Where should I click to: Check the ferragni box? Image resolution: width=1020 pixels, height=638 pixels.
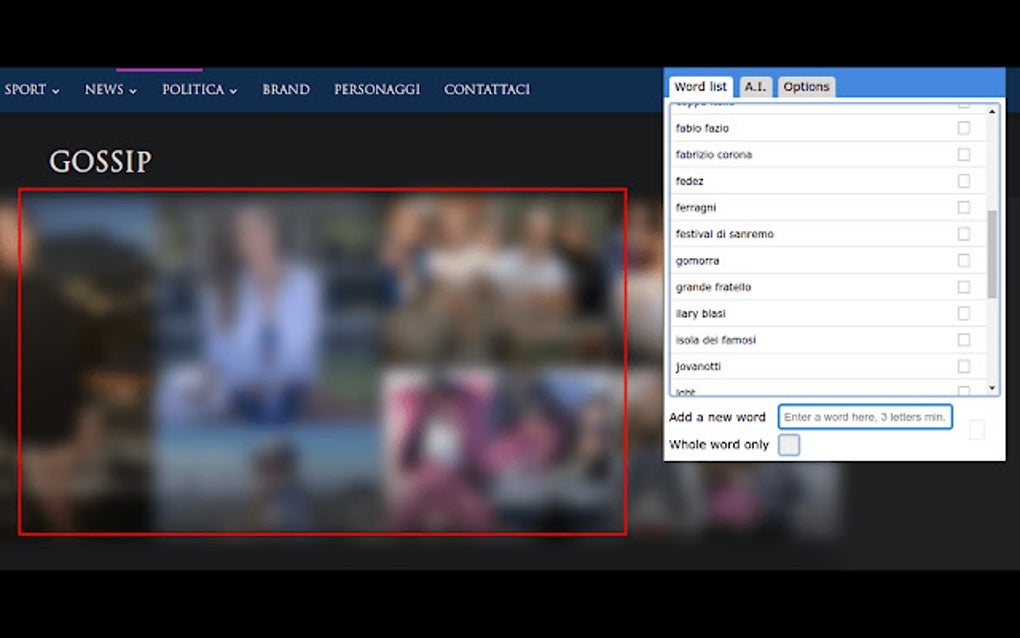coord(963,207)
